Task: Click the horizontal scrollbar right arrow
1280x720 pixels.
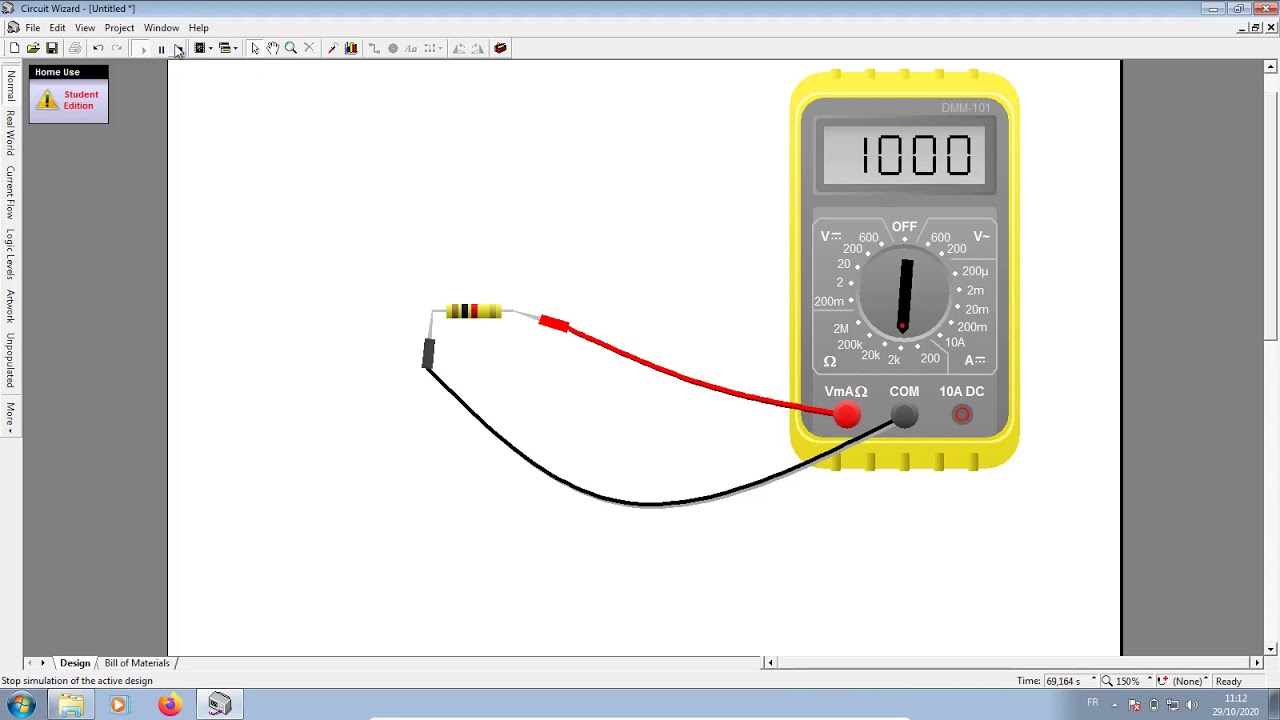Action: 1257,662
